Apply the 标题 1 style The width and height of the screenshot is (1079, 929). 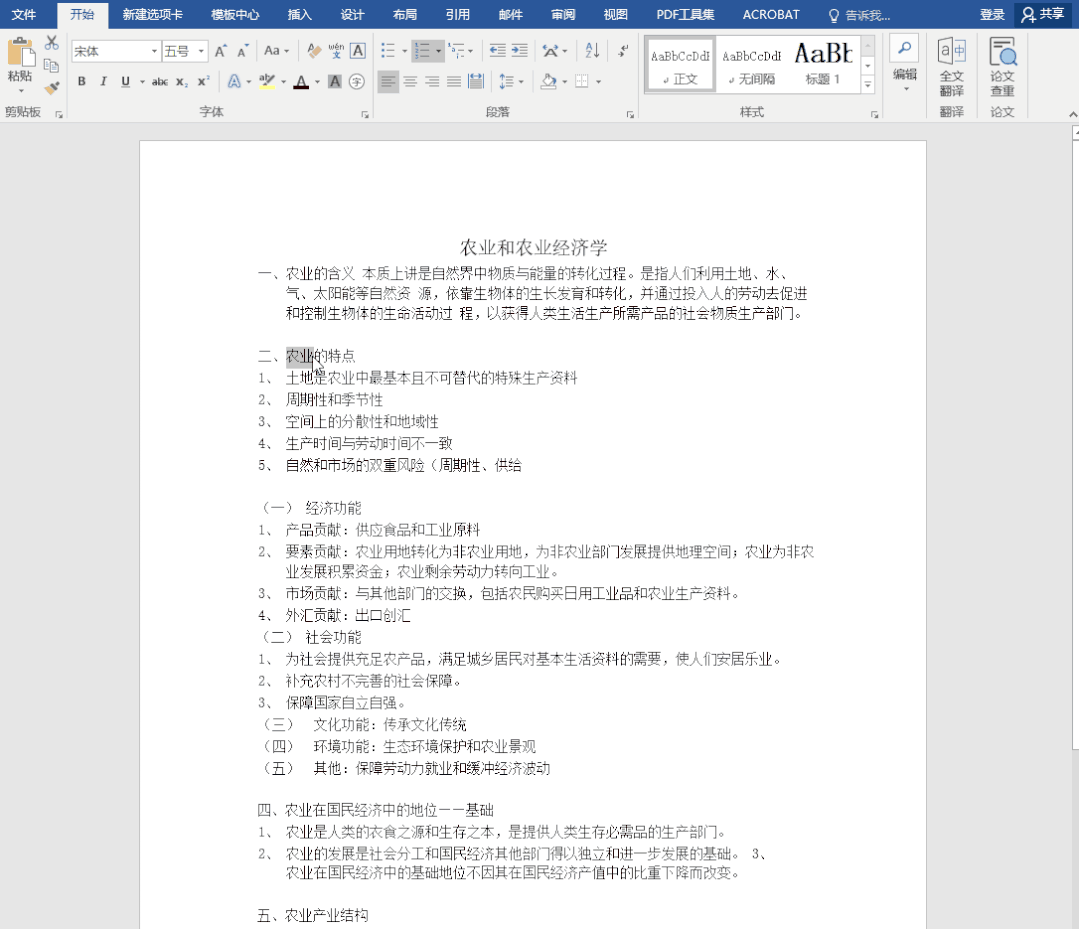(823, 65)
